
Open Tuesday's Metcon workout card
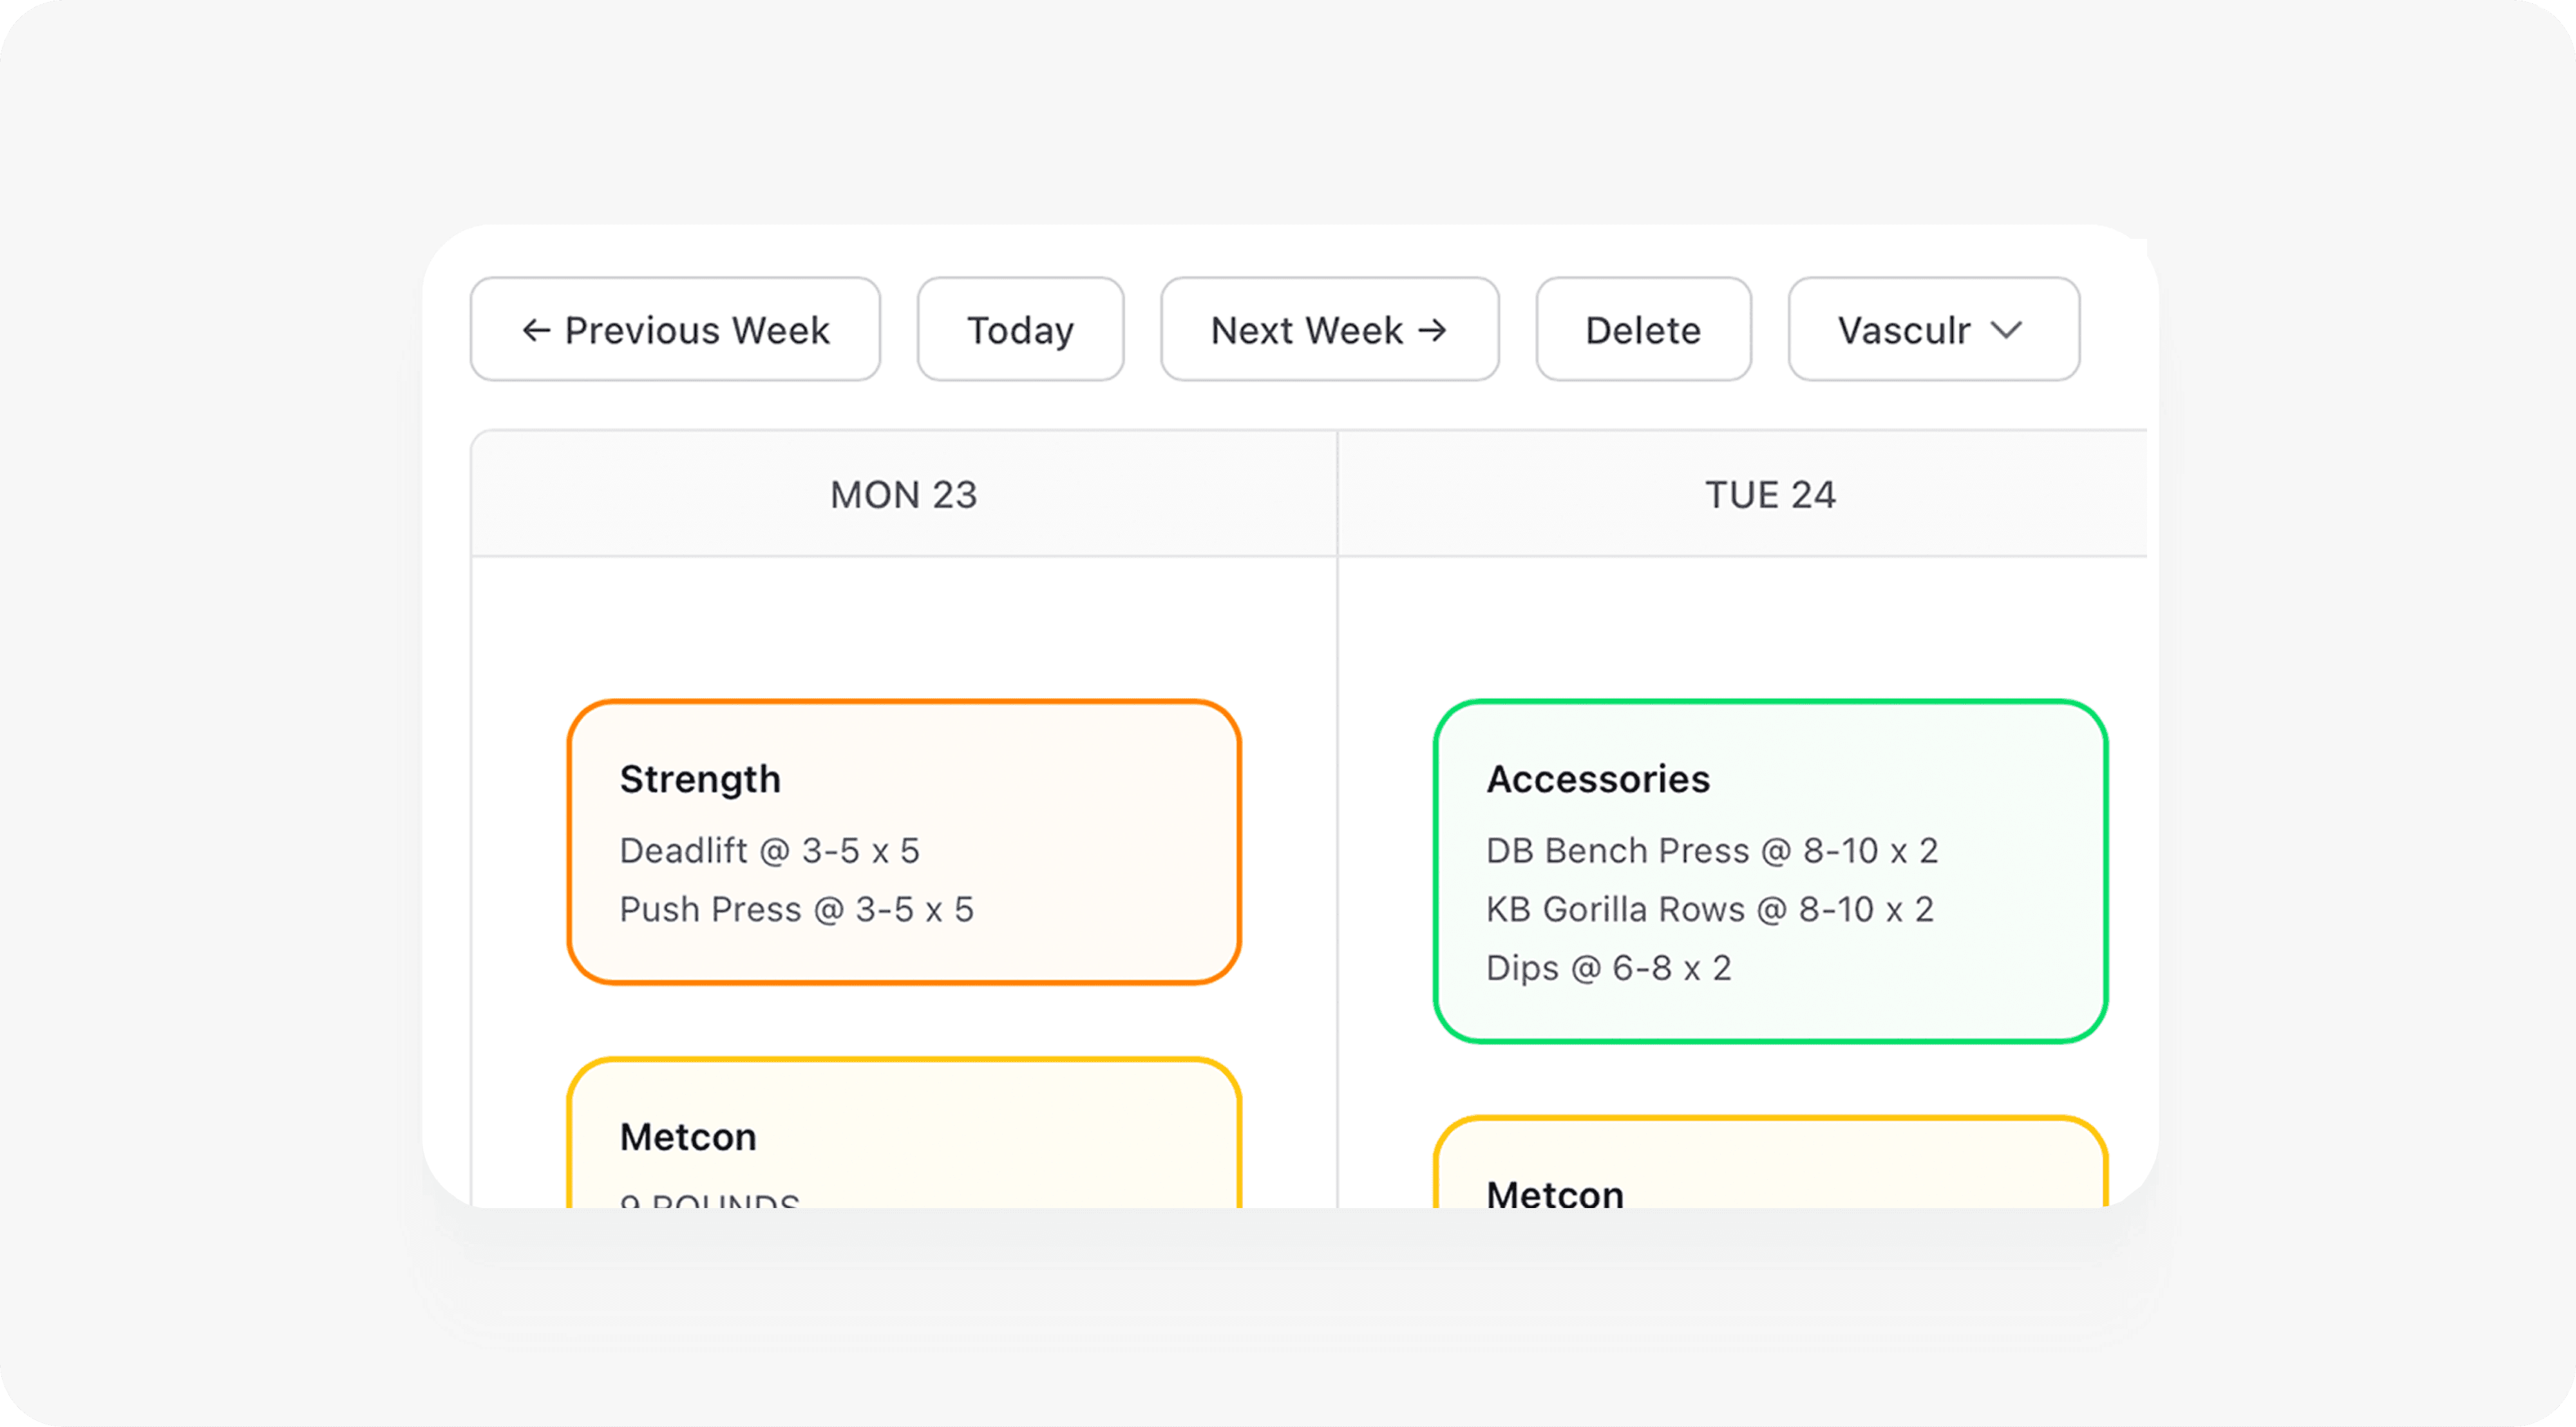click(x=1770, y=1180)
